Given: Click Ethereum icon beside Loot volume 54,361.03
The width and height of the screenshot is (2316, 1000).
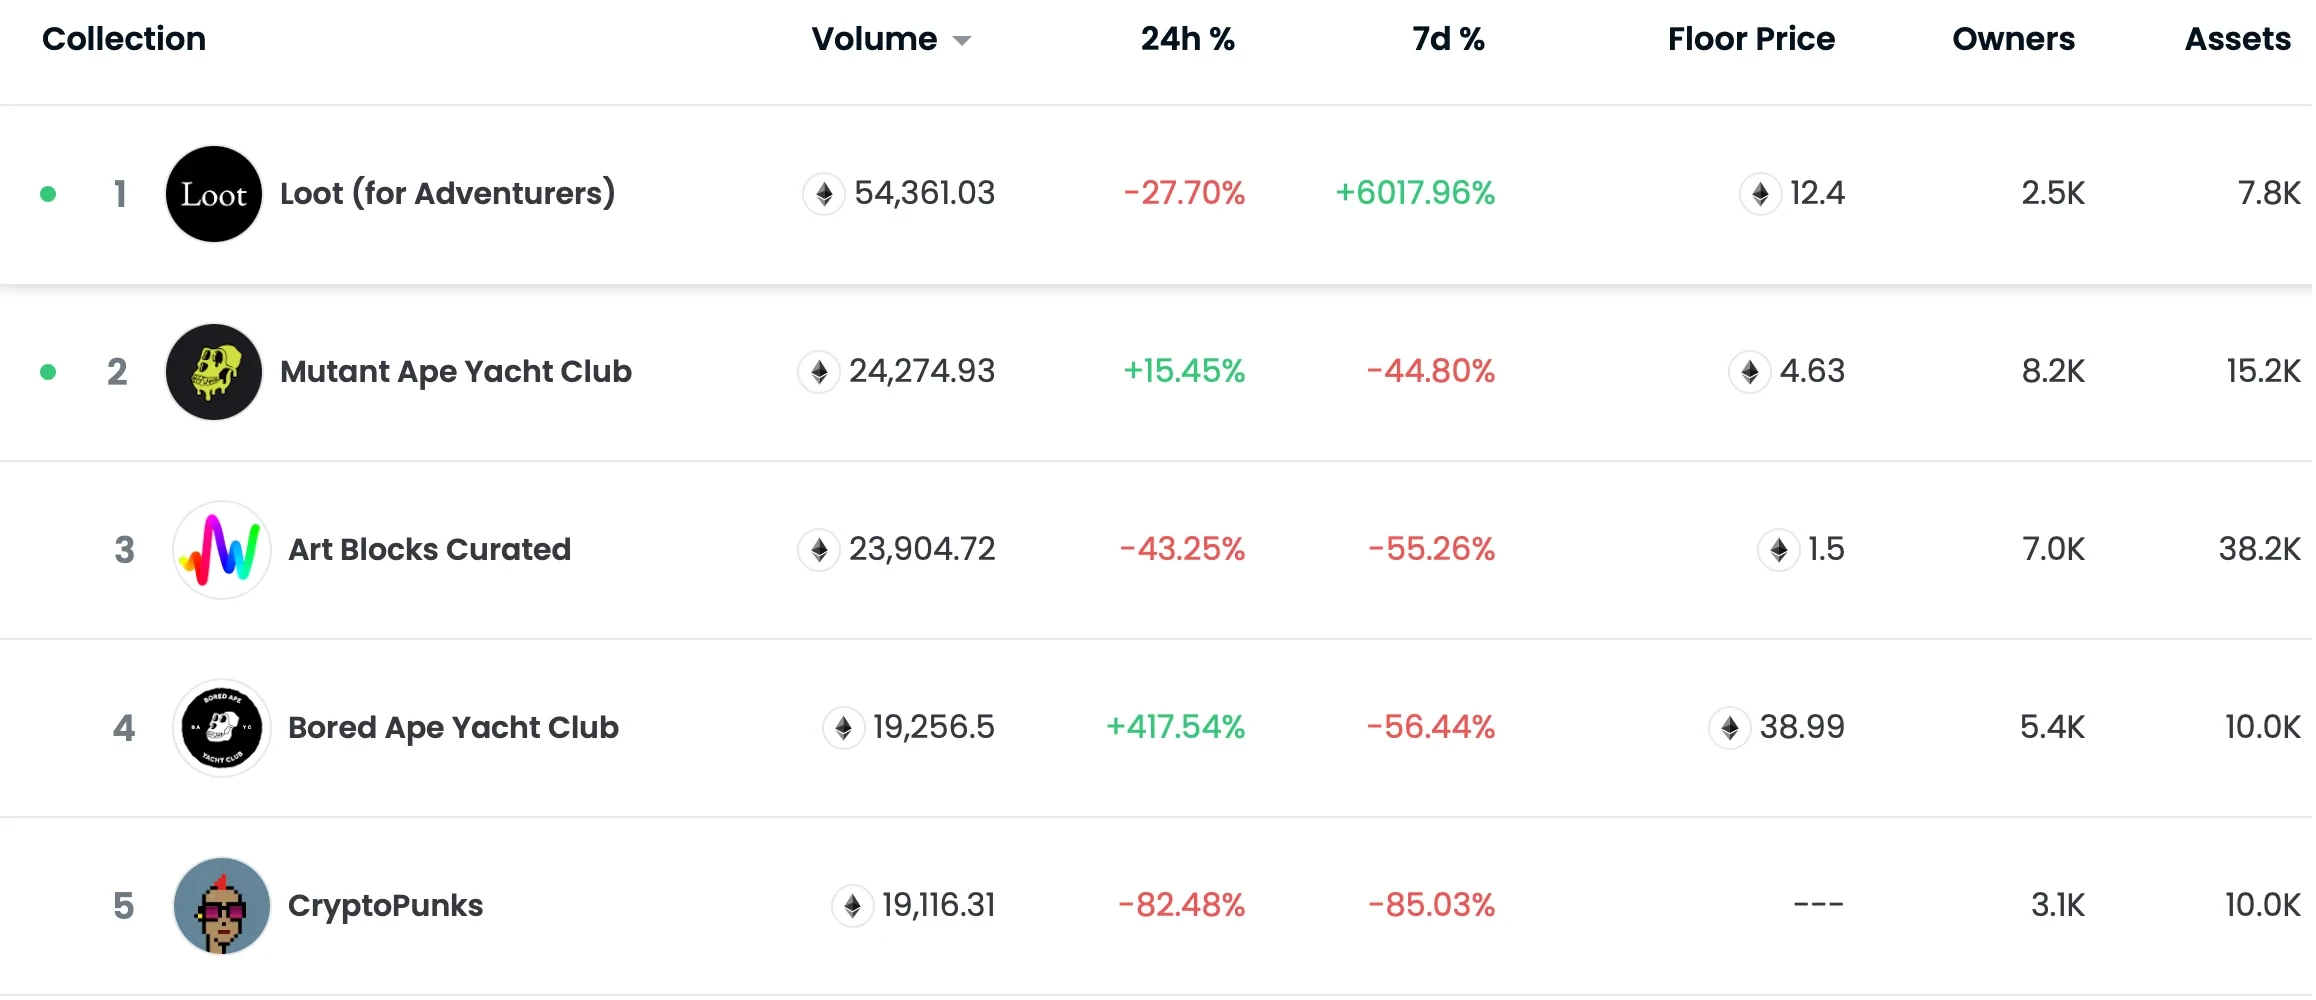Looking at the screenshot, I should pos(824,193).
